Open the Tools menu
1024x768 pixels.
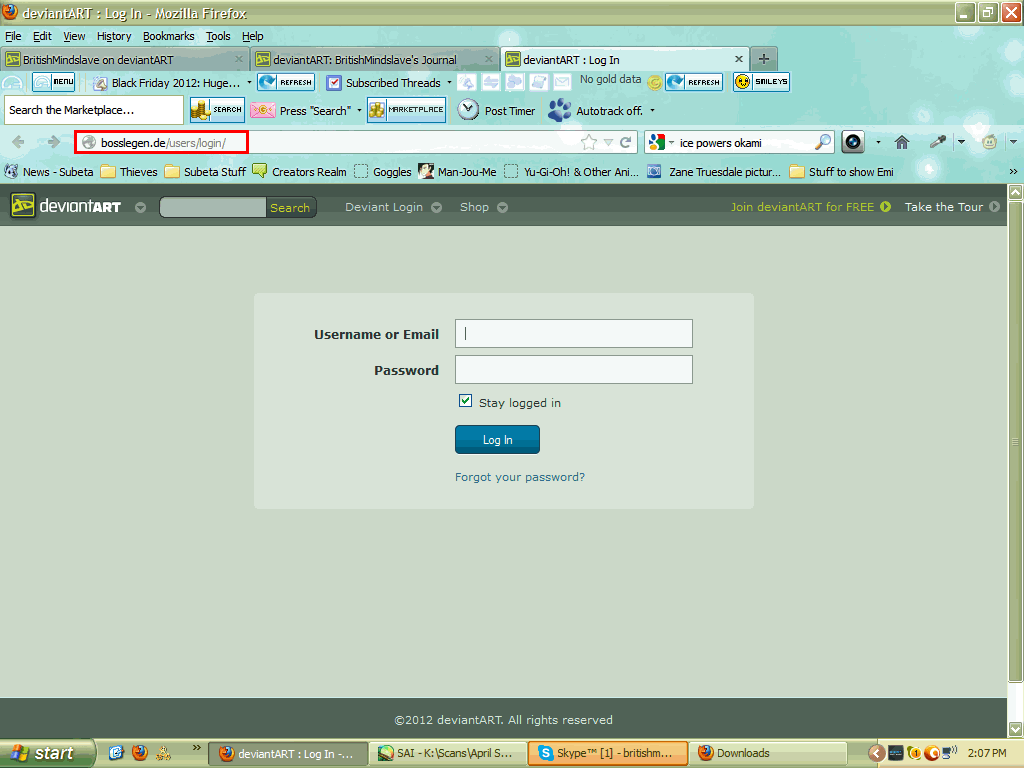coord(218,36)
